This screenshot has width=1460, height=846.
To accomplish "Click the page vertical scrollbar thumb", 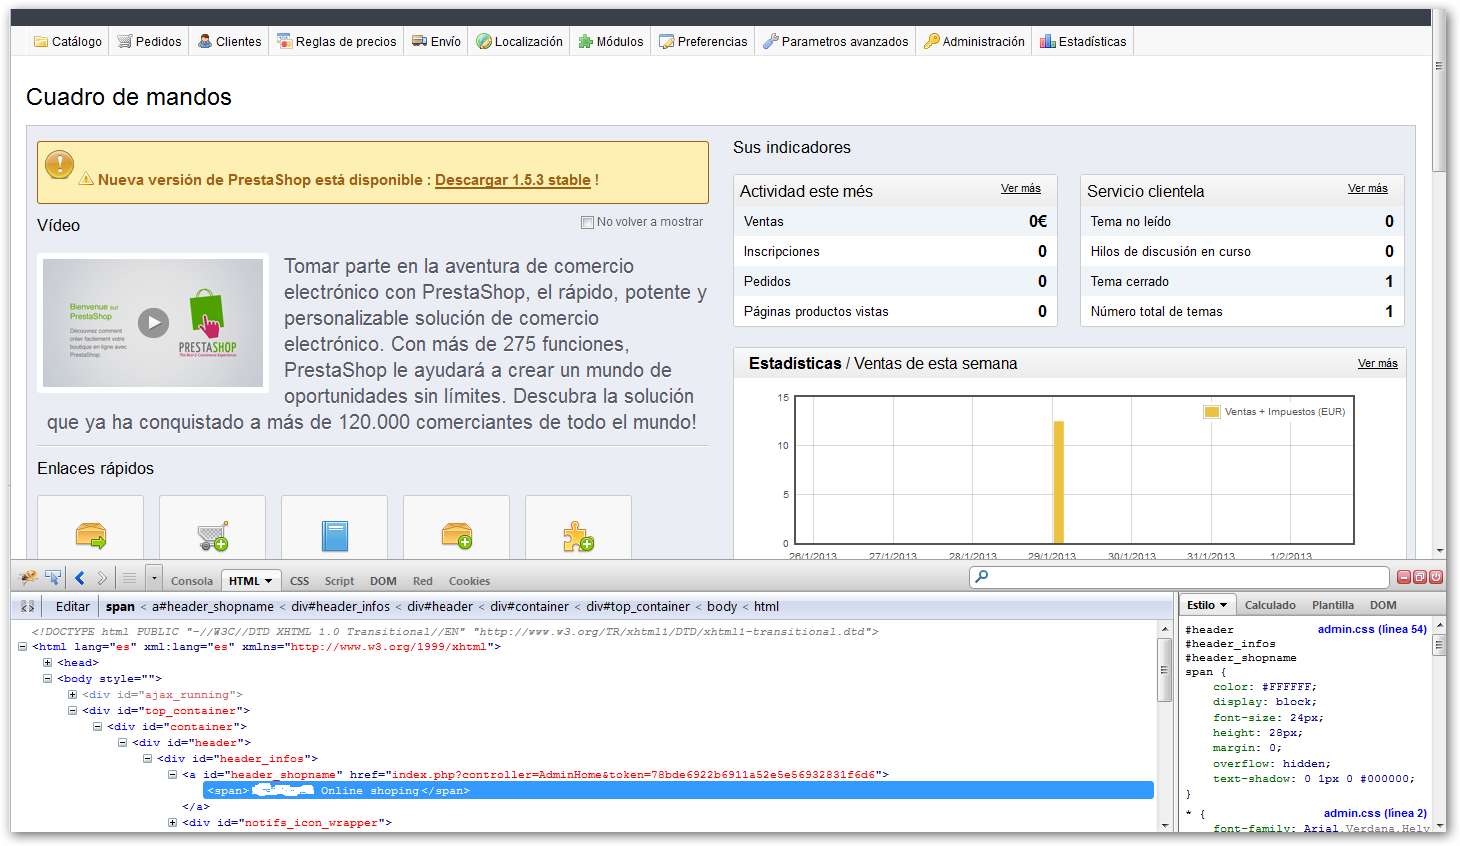I will (x=1439, y=92).
